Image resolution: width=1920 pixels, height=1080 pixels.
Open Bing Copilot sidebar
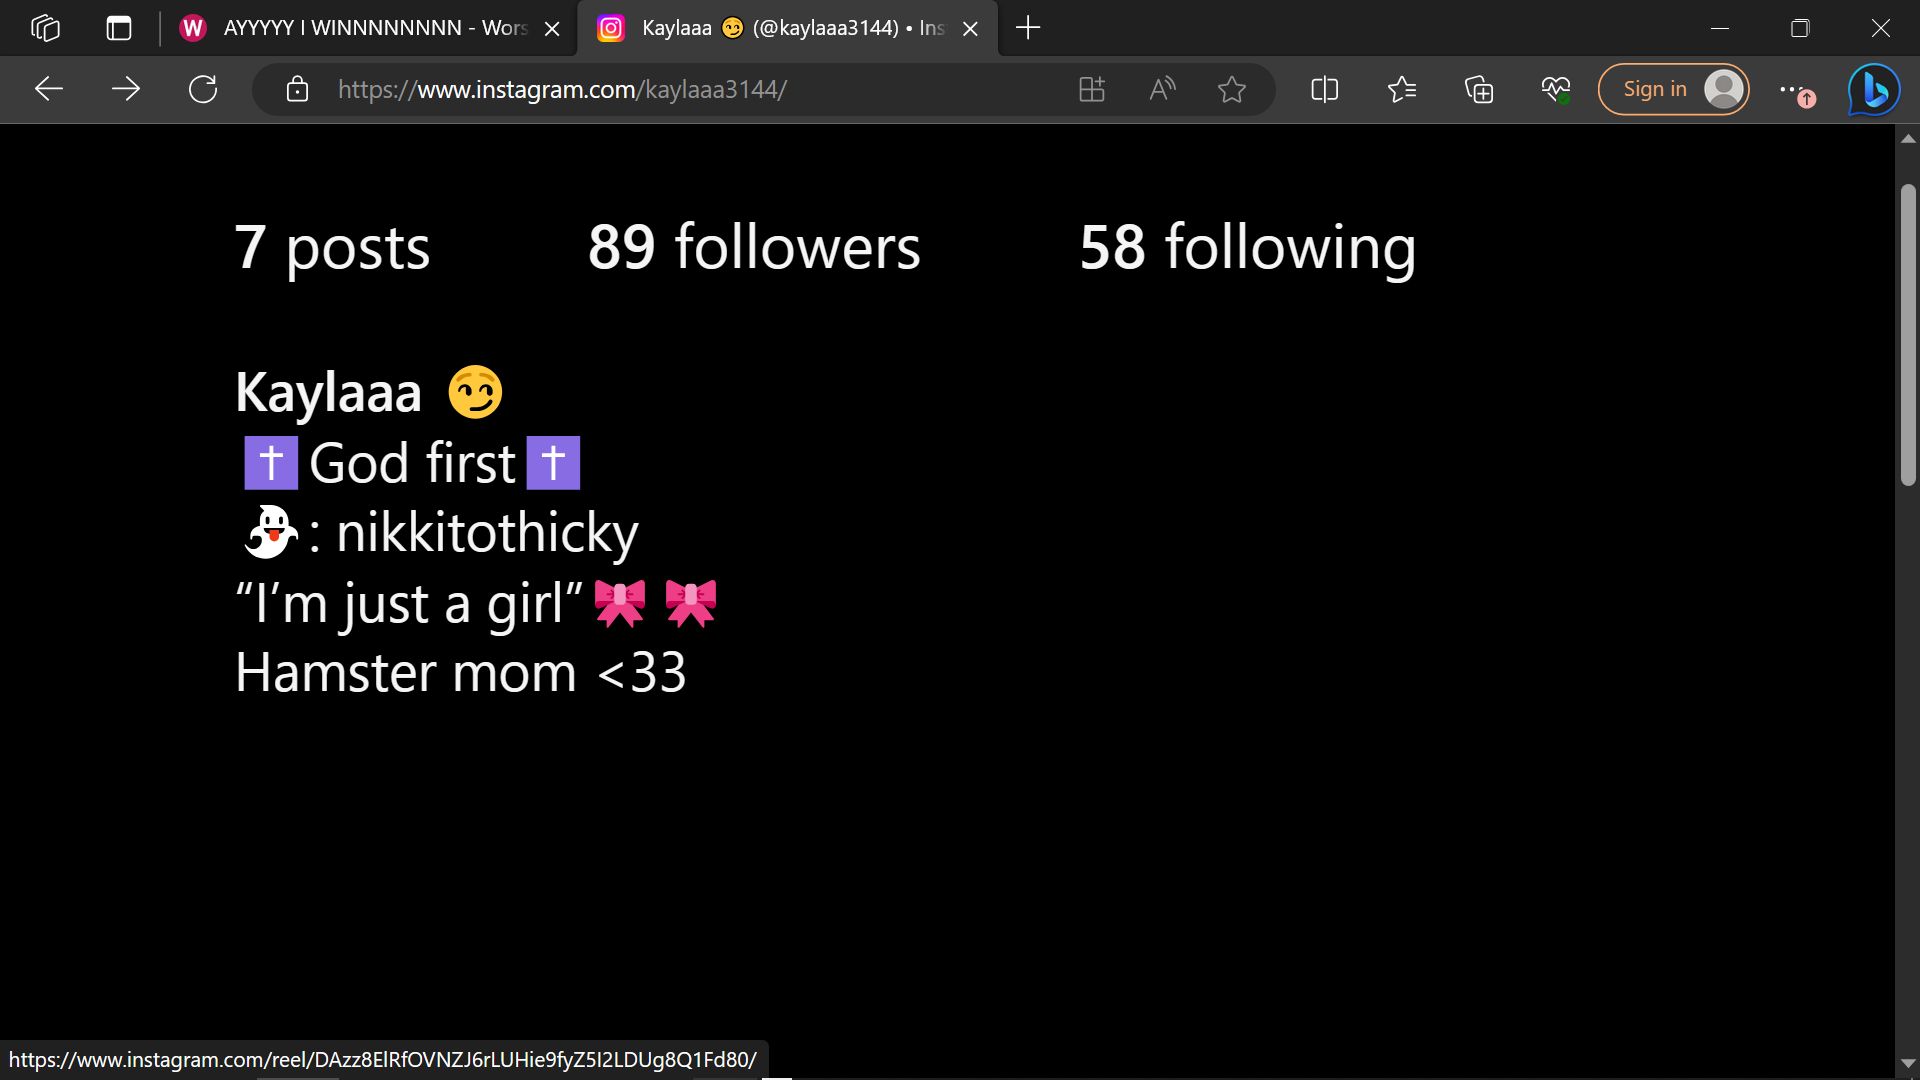(x=1873, y=89)
